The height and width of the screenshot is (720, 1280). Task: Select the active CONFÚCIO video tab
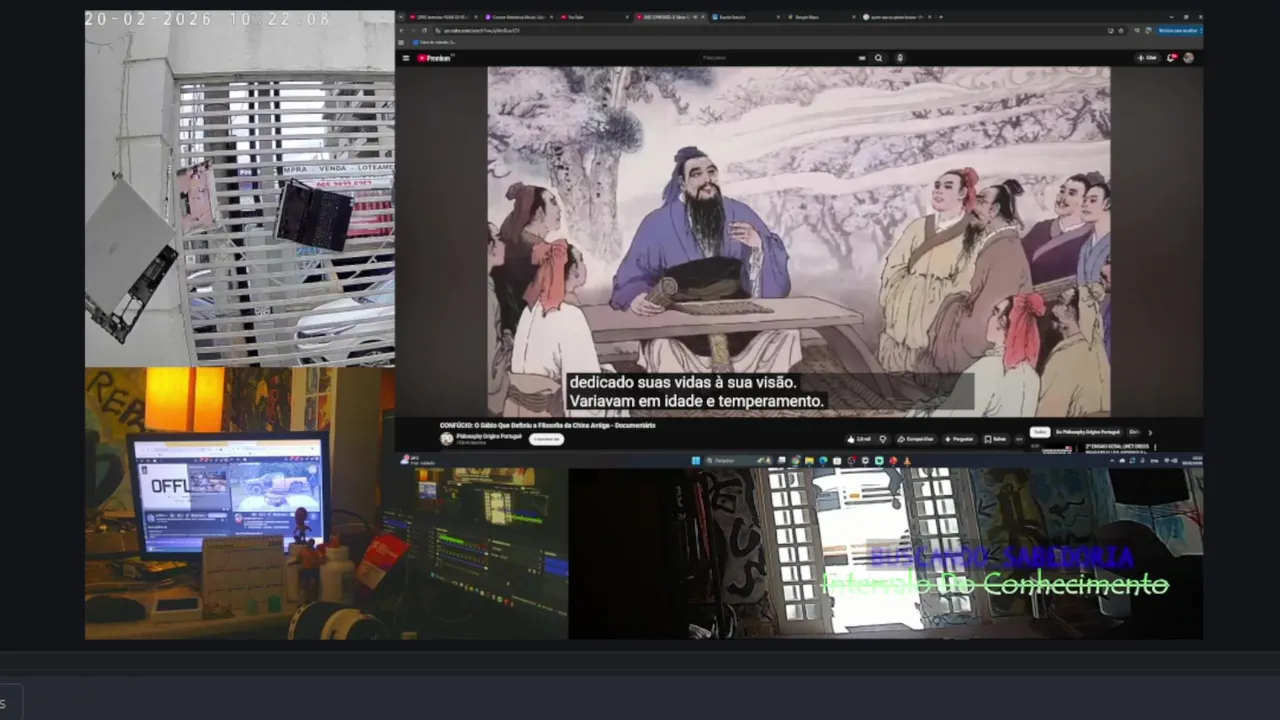[670, 17]
